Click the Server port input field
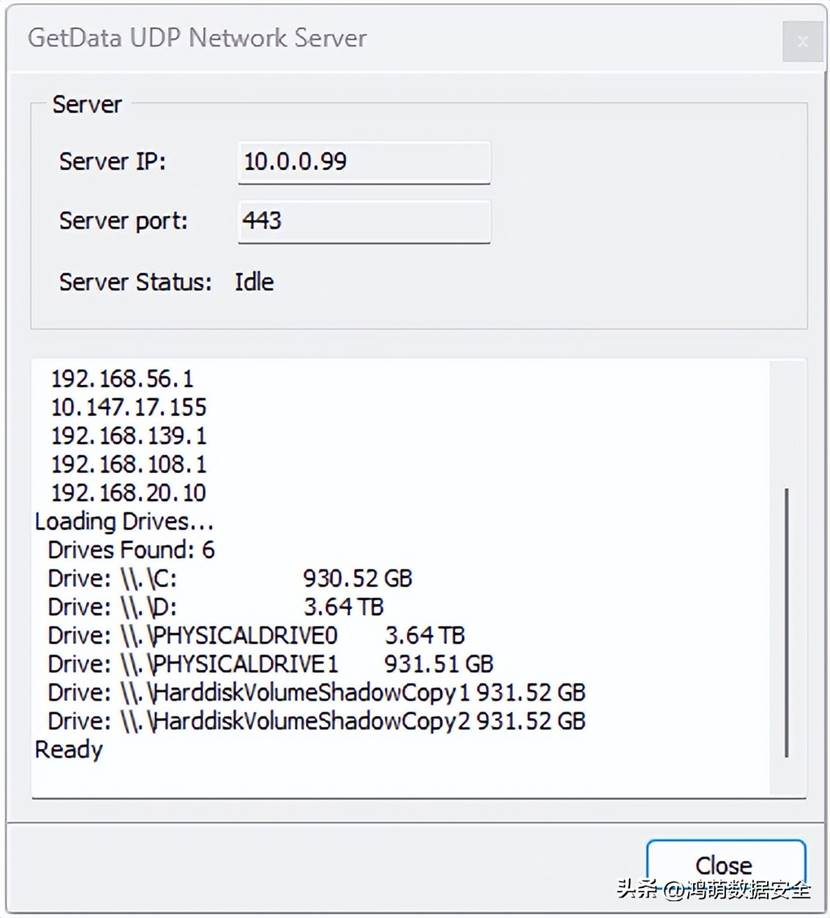This screenshot has width=830, height=918. pos(364,221)
